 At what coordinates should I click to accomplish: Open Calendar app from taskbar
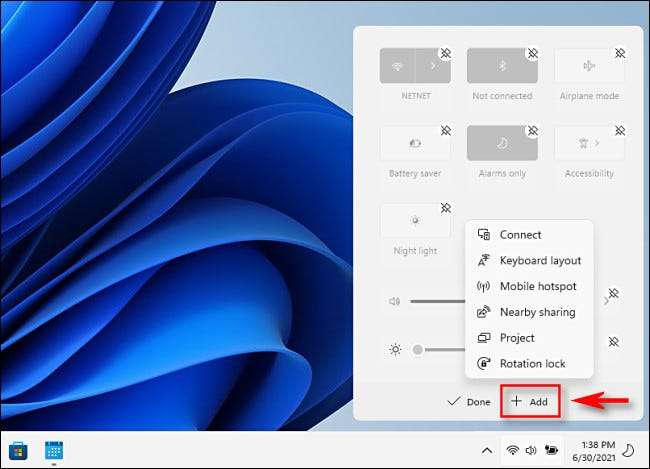pyautogui.click(x=54, y=451)
